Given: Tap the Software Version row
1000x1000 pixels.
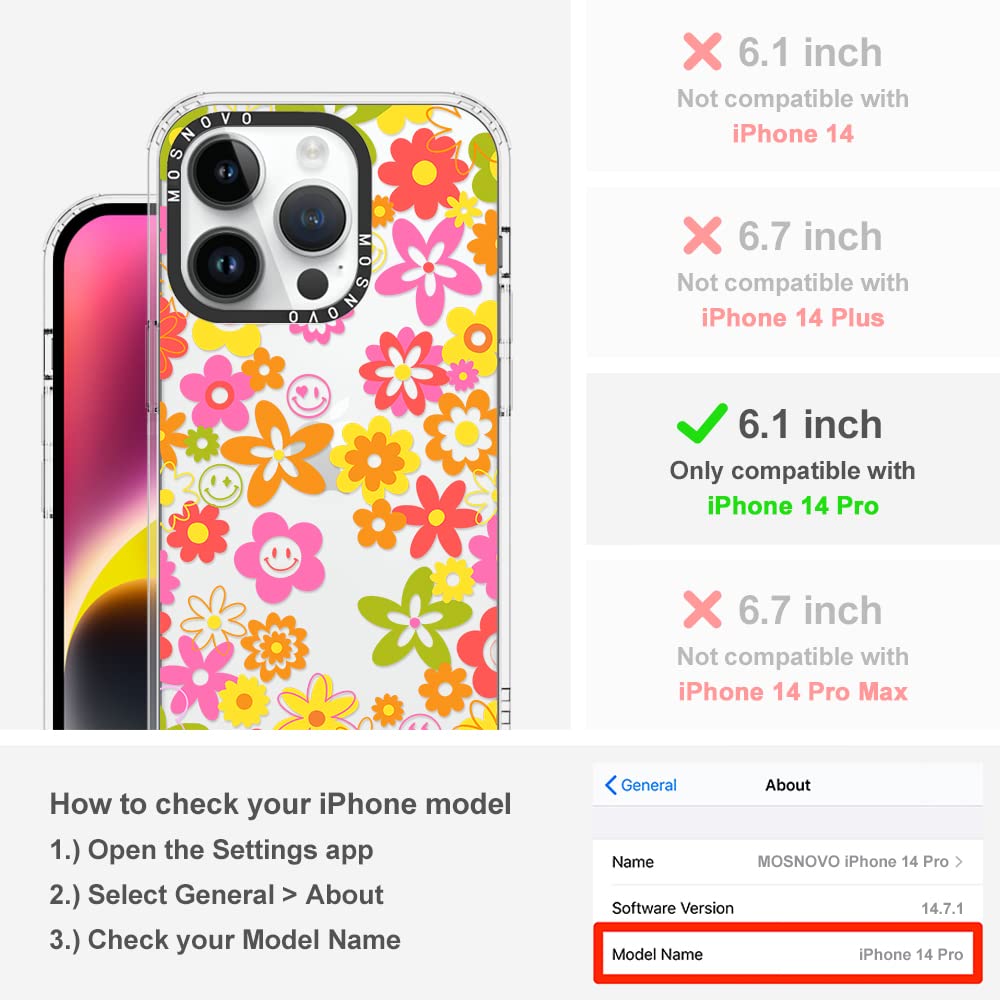Looking at the screenshot, I should 788,908.
